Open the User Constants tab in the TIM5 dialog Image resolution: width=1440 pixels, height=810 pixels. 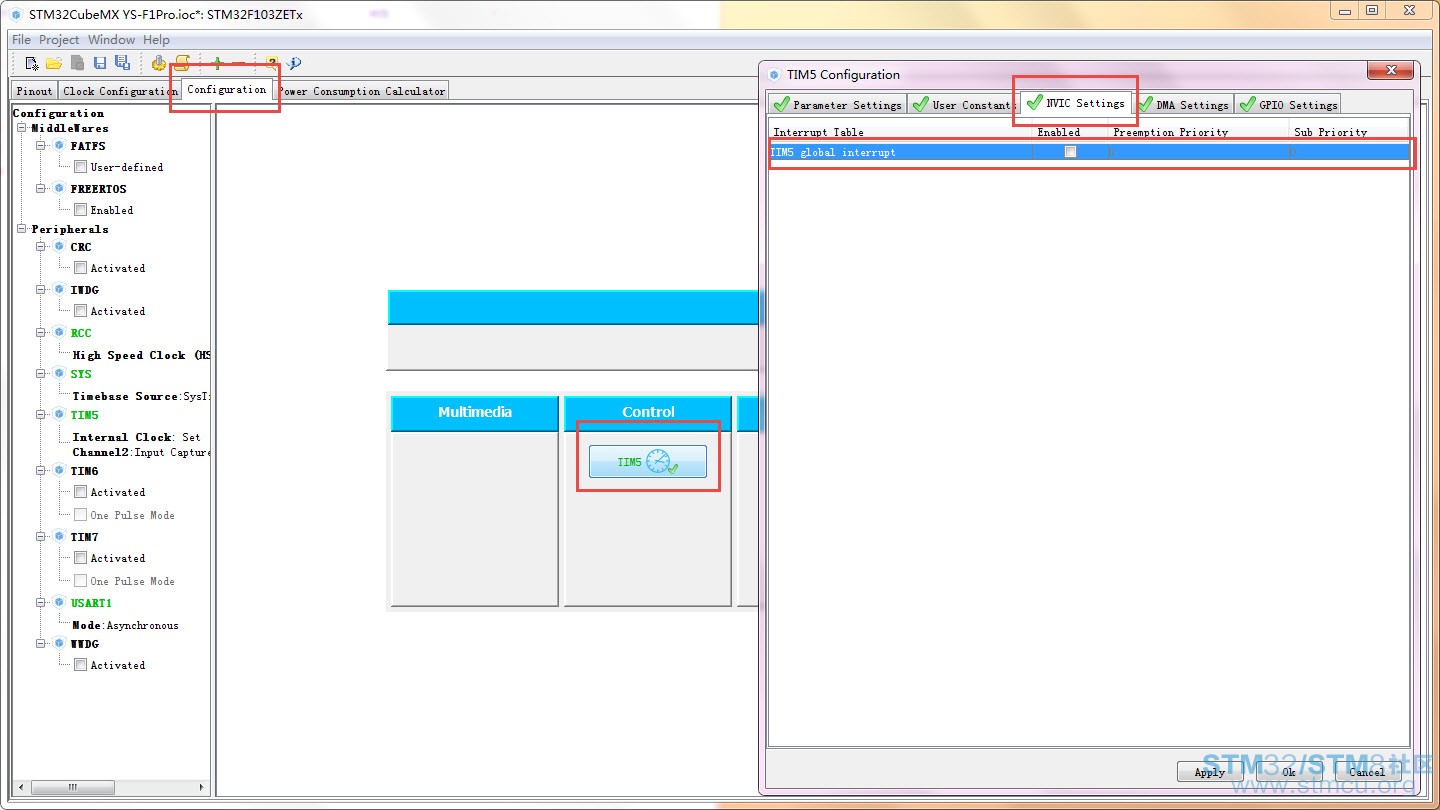pos(963,104)
